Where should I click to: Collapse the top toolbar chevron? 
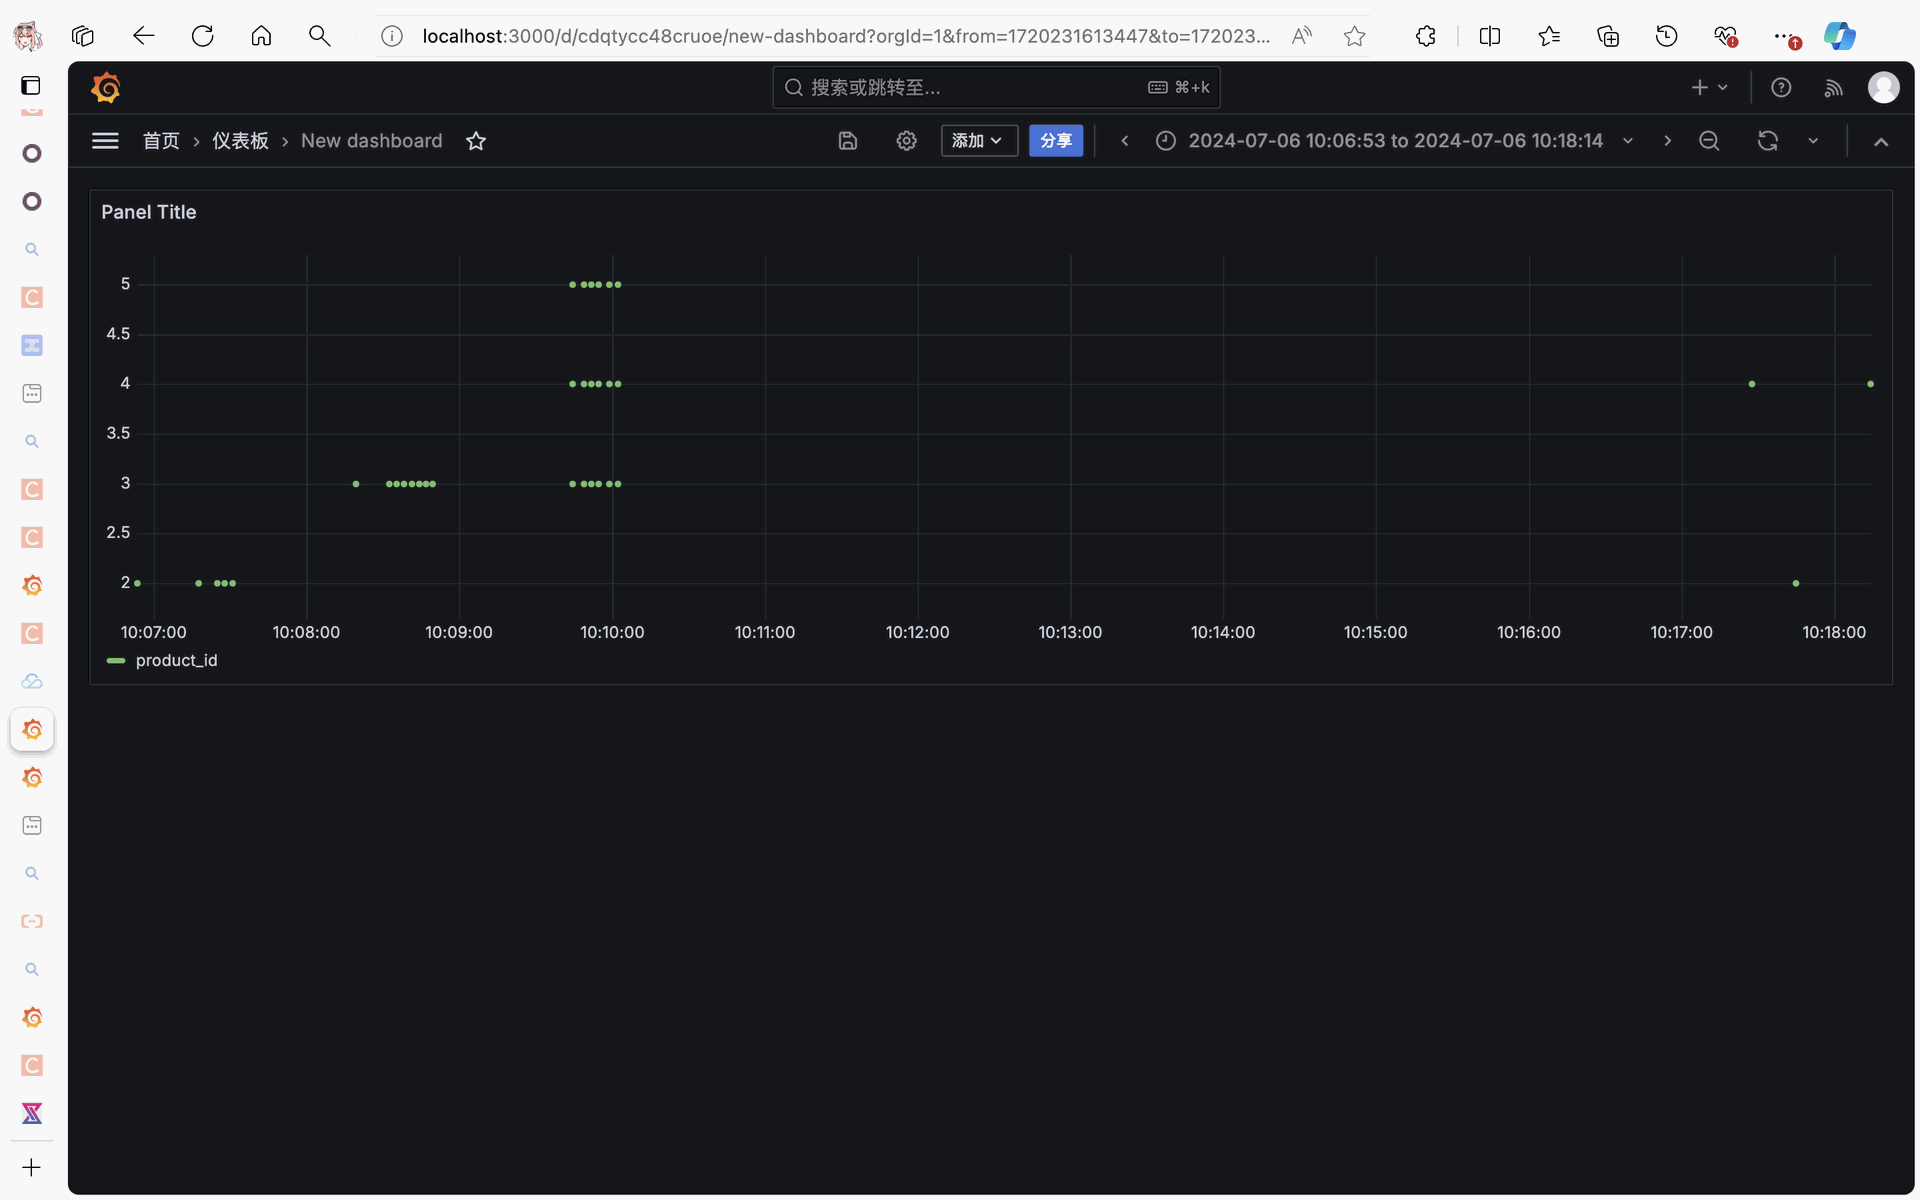pos(1881,142)
